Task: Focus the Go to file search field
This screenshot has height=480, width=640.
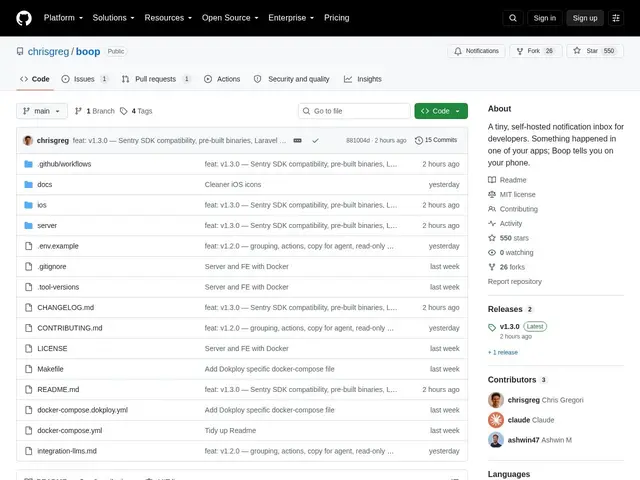Action: click(x=354, y=111)
